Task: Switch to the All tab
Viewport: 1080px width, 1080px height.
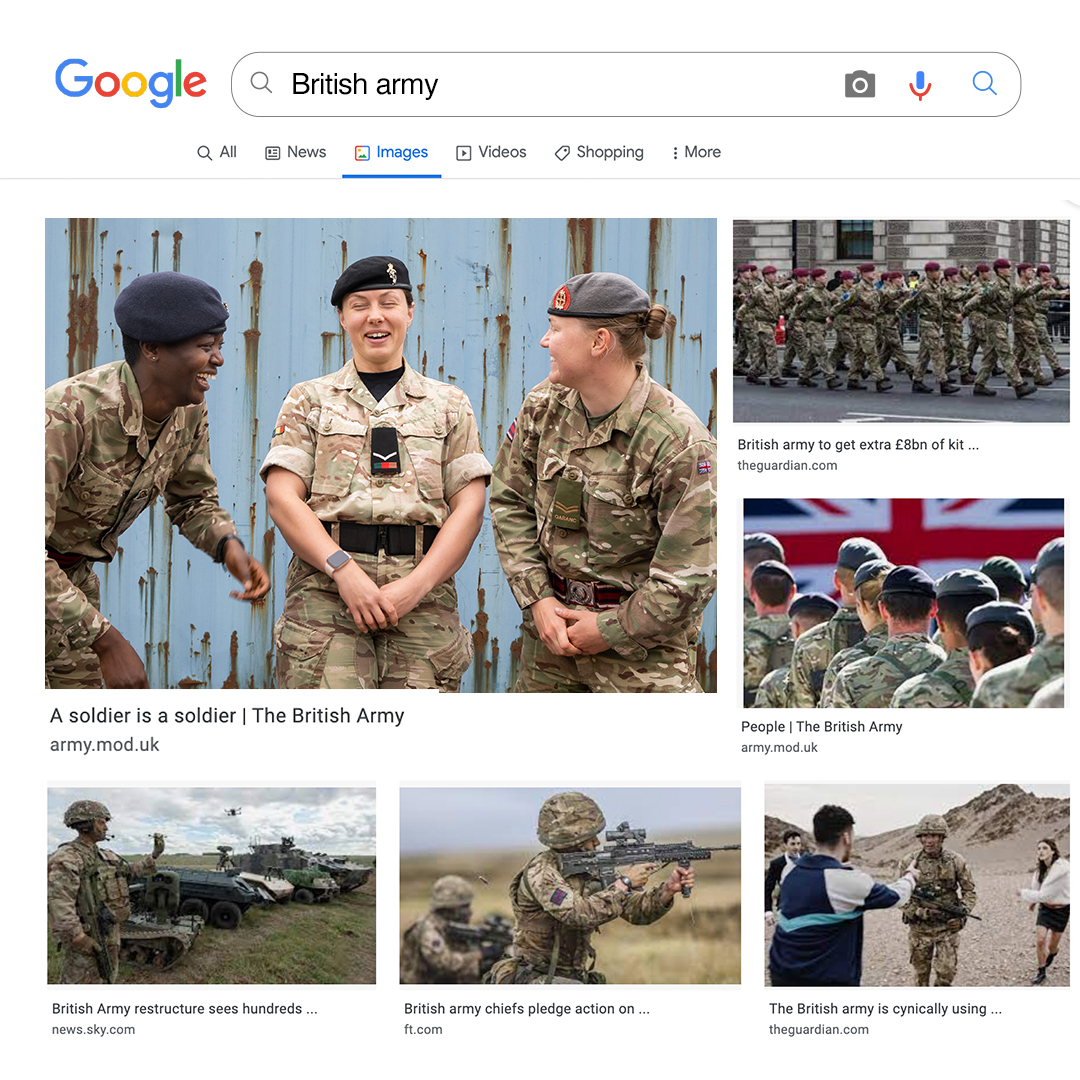Action: pos(216,152)
